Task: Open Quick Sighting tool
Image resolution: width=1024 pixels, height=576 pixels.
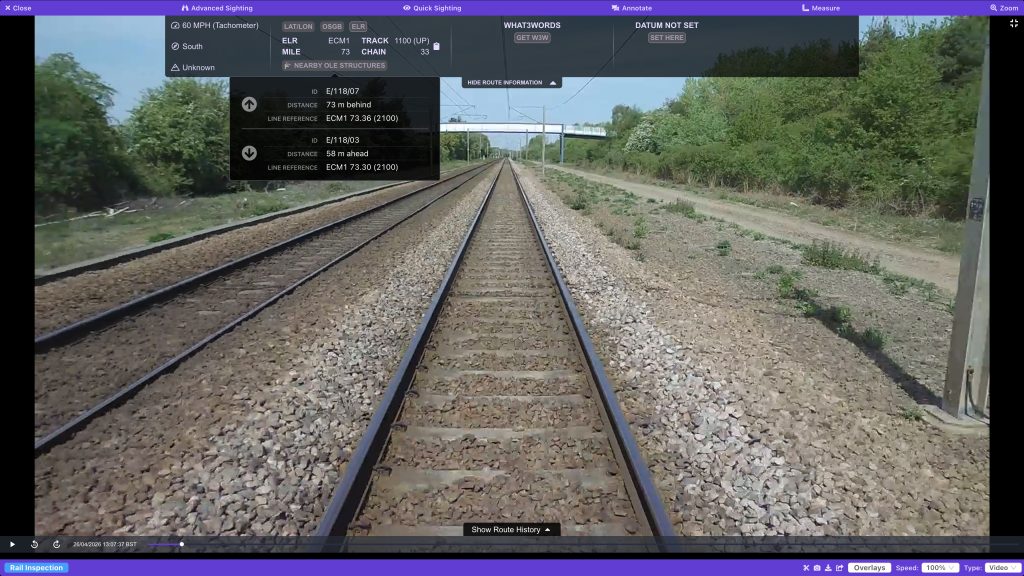Action: pyautogui.click(x=432, y=8)
